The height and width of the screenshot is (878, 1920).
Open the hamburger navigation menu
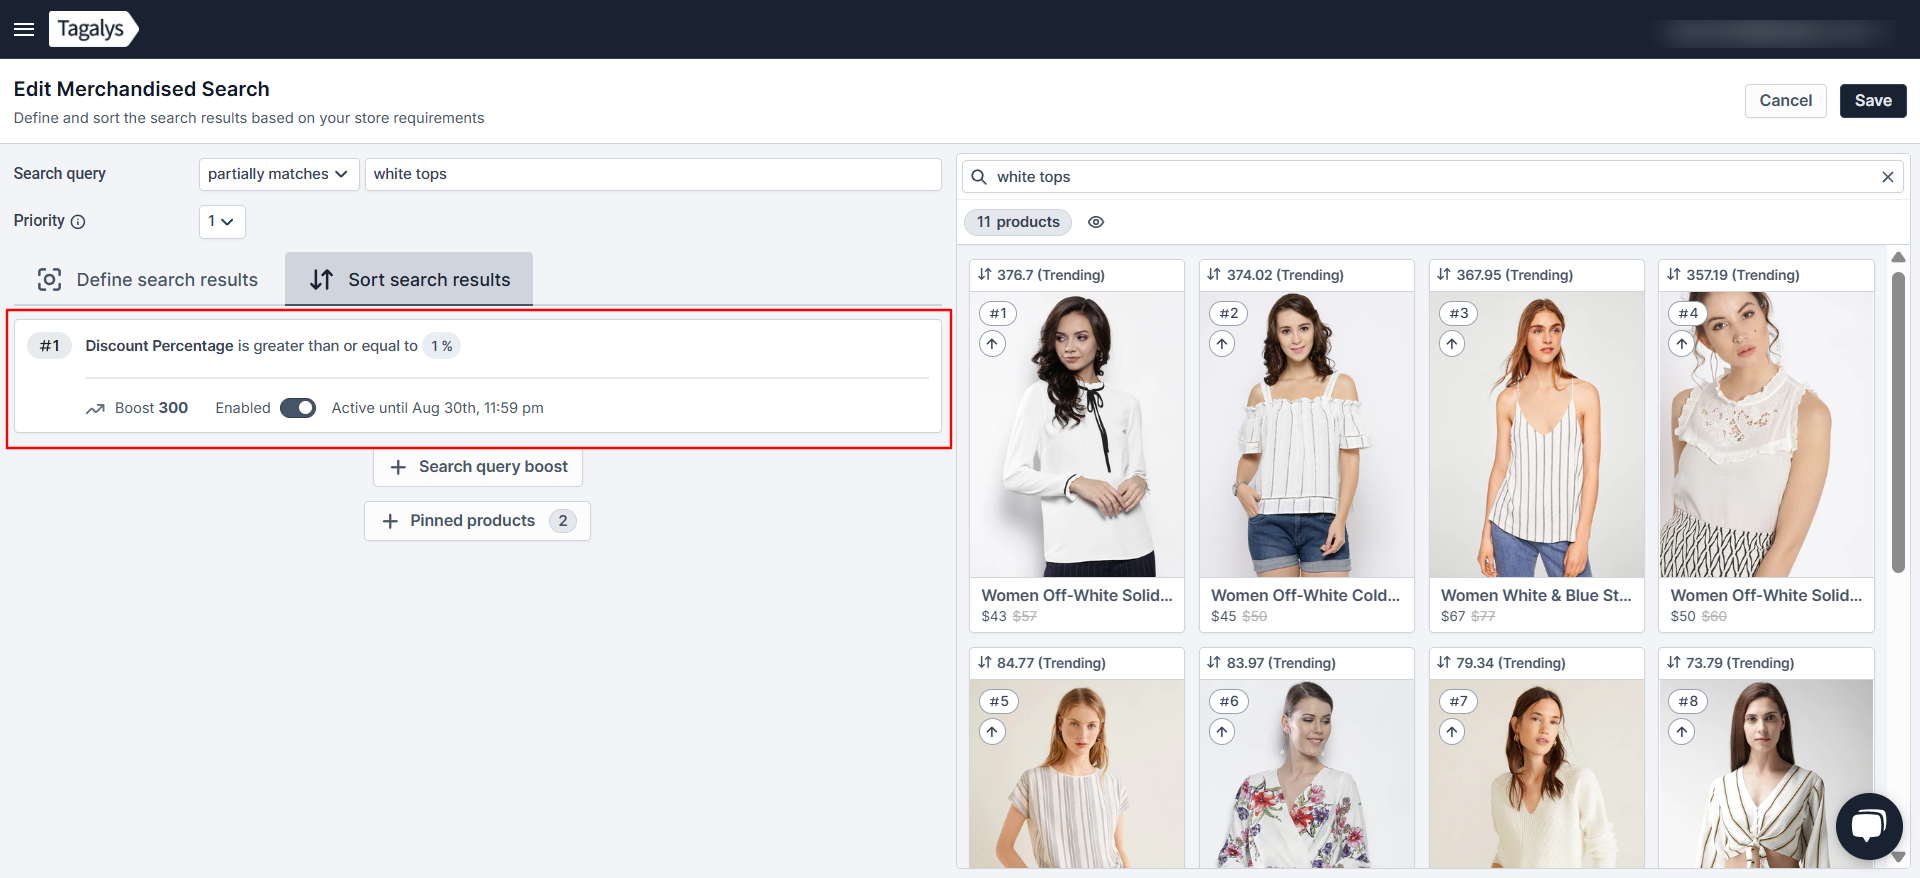coord(24,29)
